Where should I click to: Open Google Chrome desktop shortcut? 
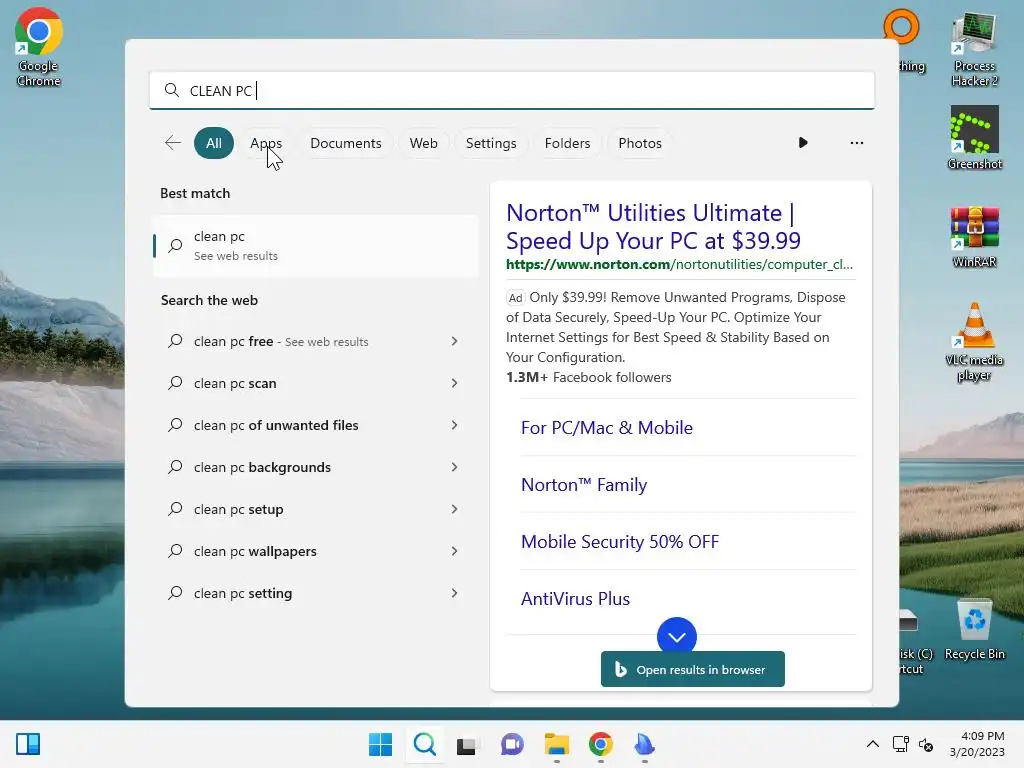tap(39, 47)
